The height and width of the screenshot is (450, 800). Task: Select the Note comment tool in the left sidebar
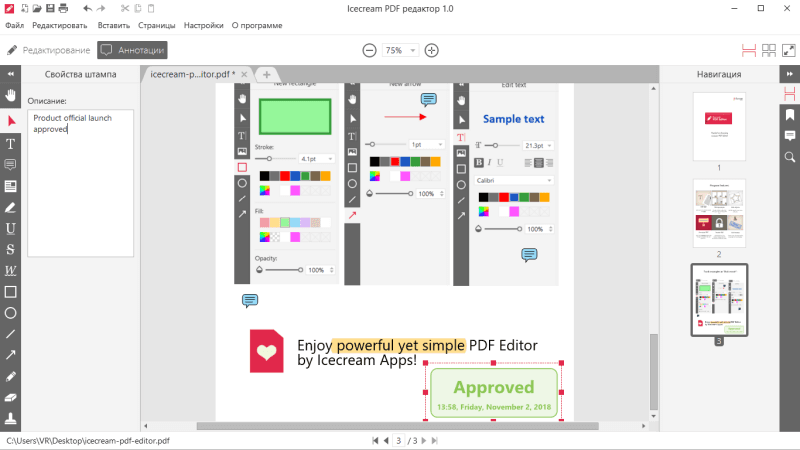click(10, 165)
